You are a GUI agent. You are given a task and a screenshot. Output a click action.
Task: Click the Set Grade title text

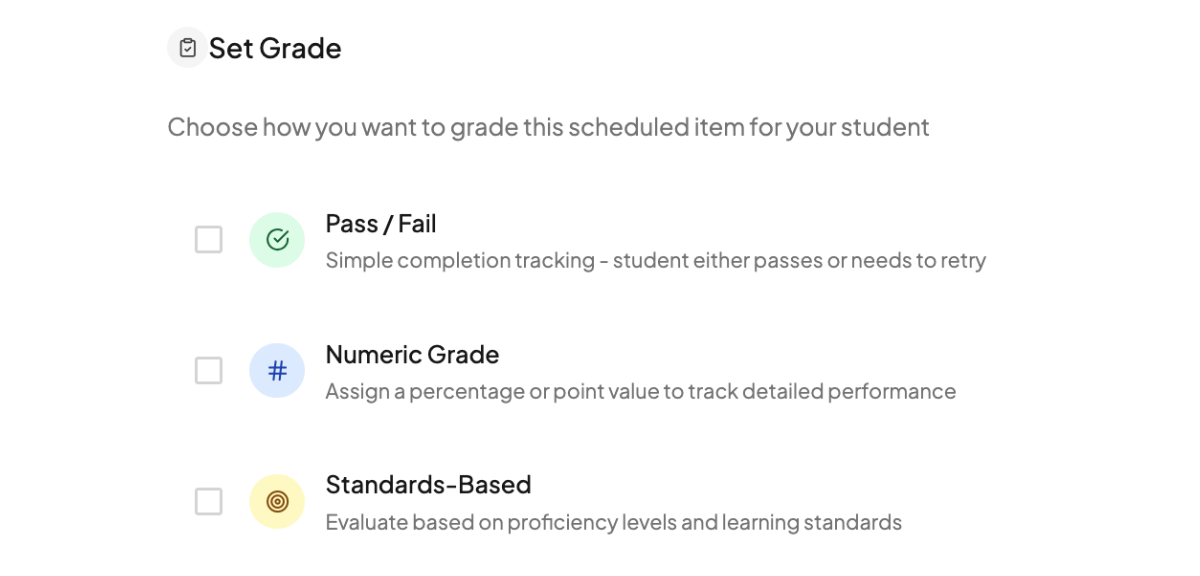tap(275, 48)
